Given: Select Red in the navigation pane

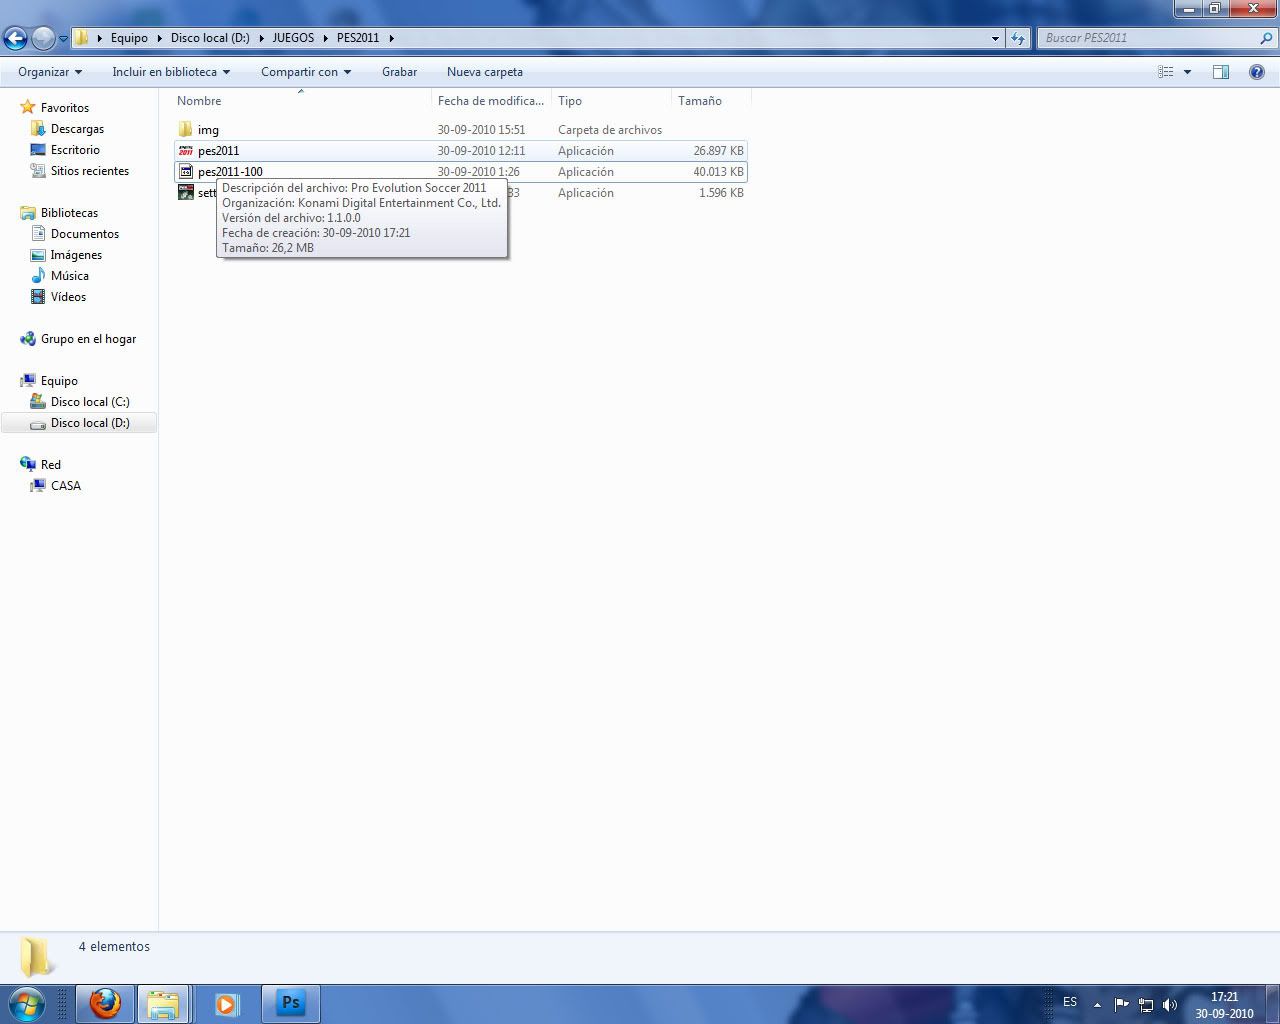Looking at the screenshot, I should tap(51, 465).
